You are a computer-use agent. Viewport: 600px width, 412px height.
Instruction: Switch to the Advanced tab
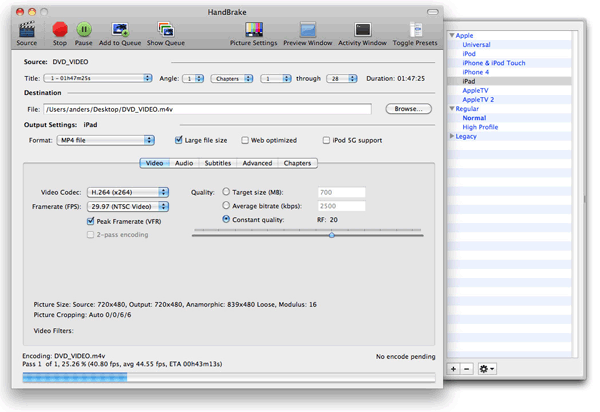(257, 163)
